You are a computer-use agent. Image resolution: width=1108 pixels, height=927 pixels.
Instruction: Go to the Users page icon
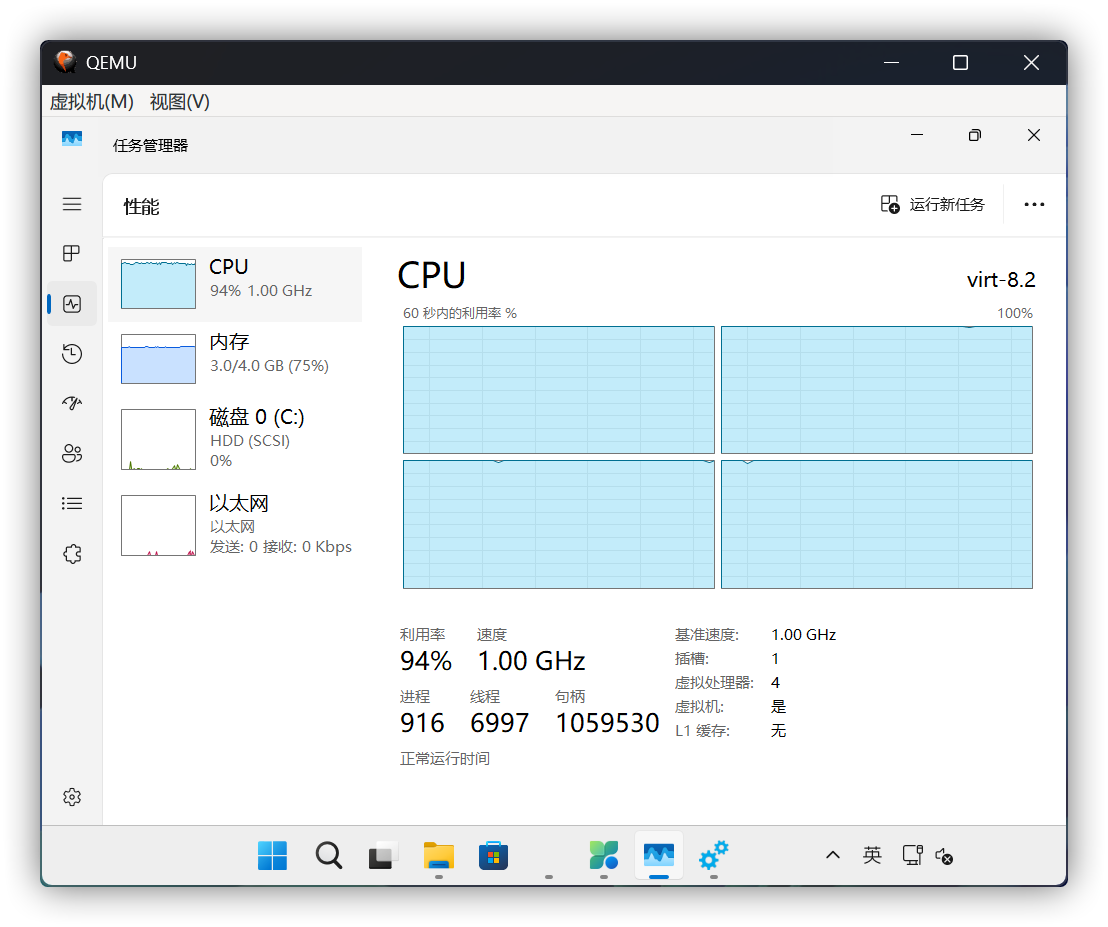[71, 453]
